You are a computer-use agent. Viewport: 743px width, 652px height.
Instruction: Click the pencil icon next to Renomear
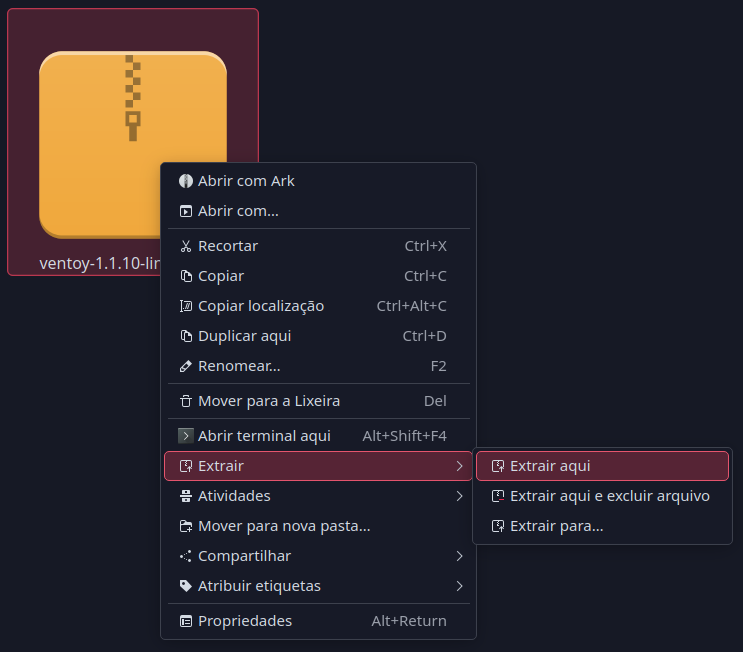pyautogui.click(x=185, y=366)
